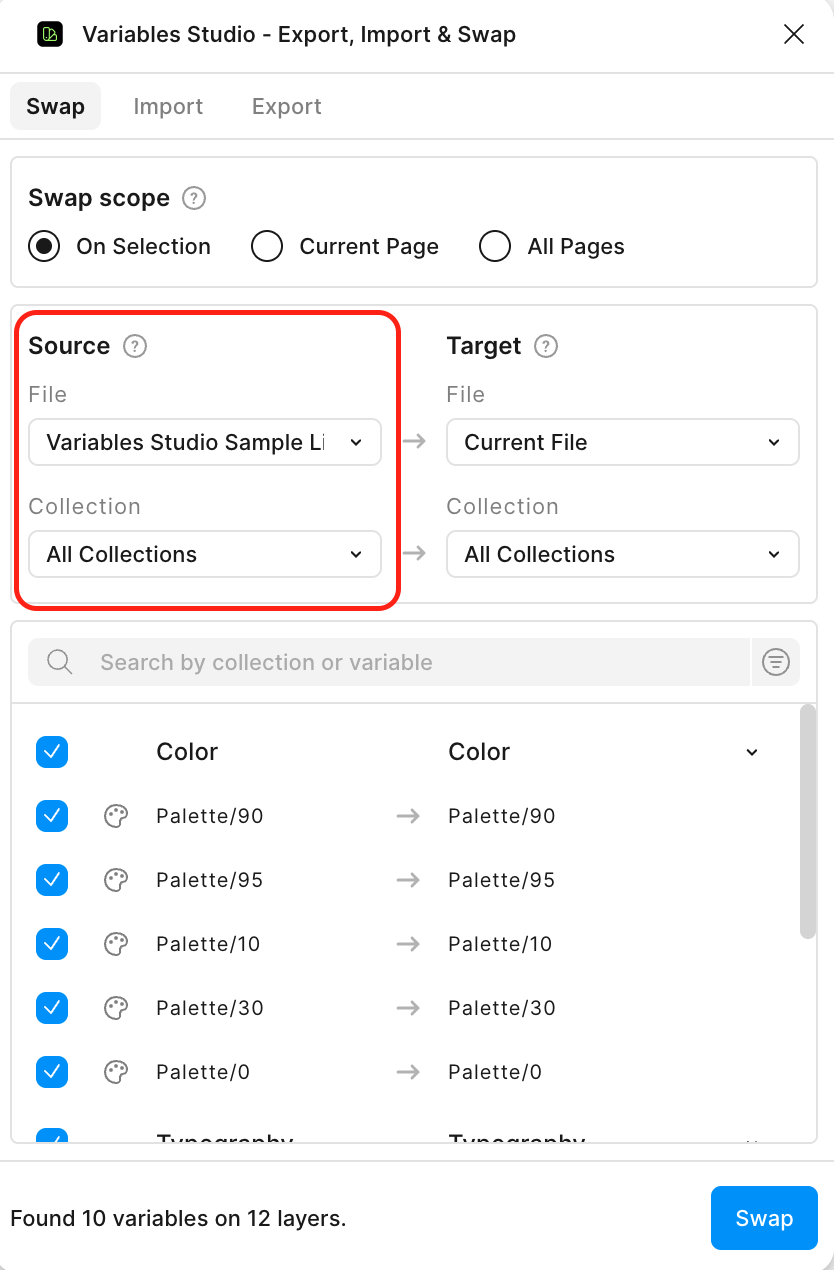834x1270 pixels.
Task: Click the palette icon next to Palette/10
Action: (116, 944)
